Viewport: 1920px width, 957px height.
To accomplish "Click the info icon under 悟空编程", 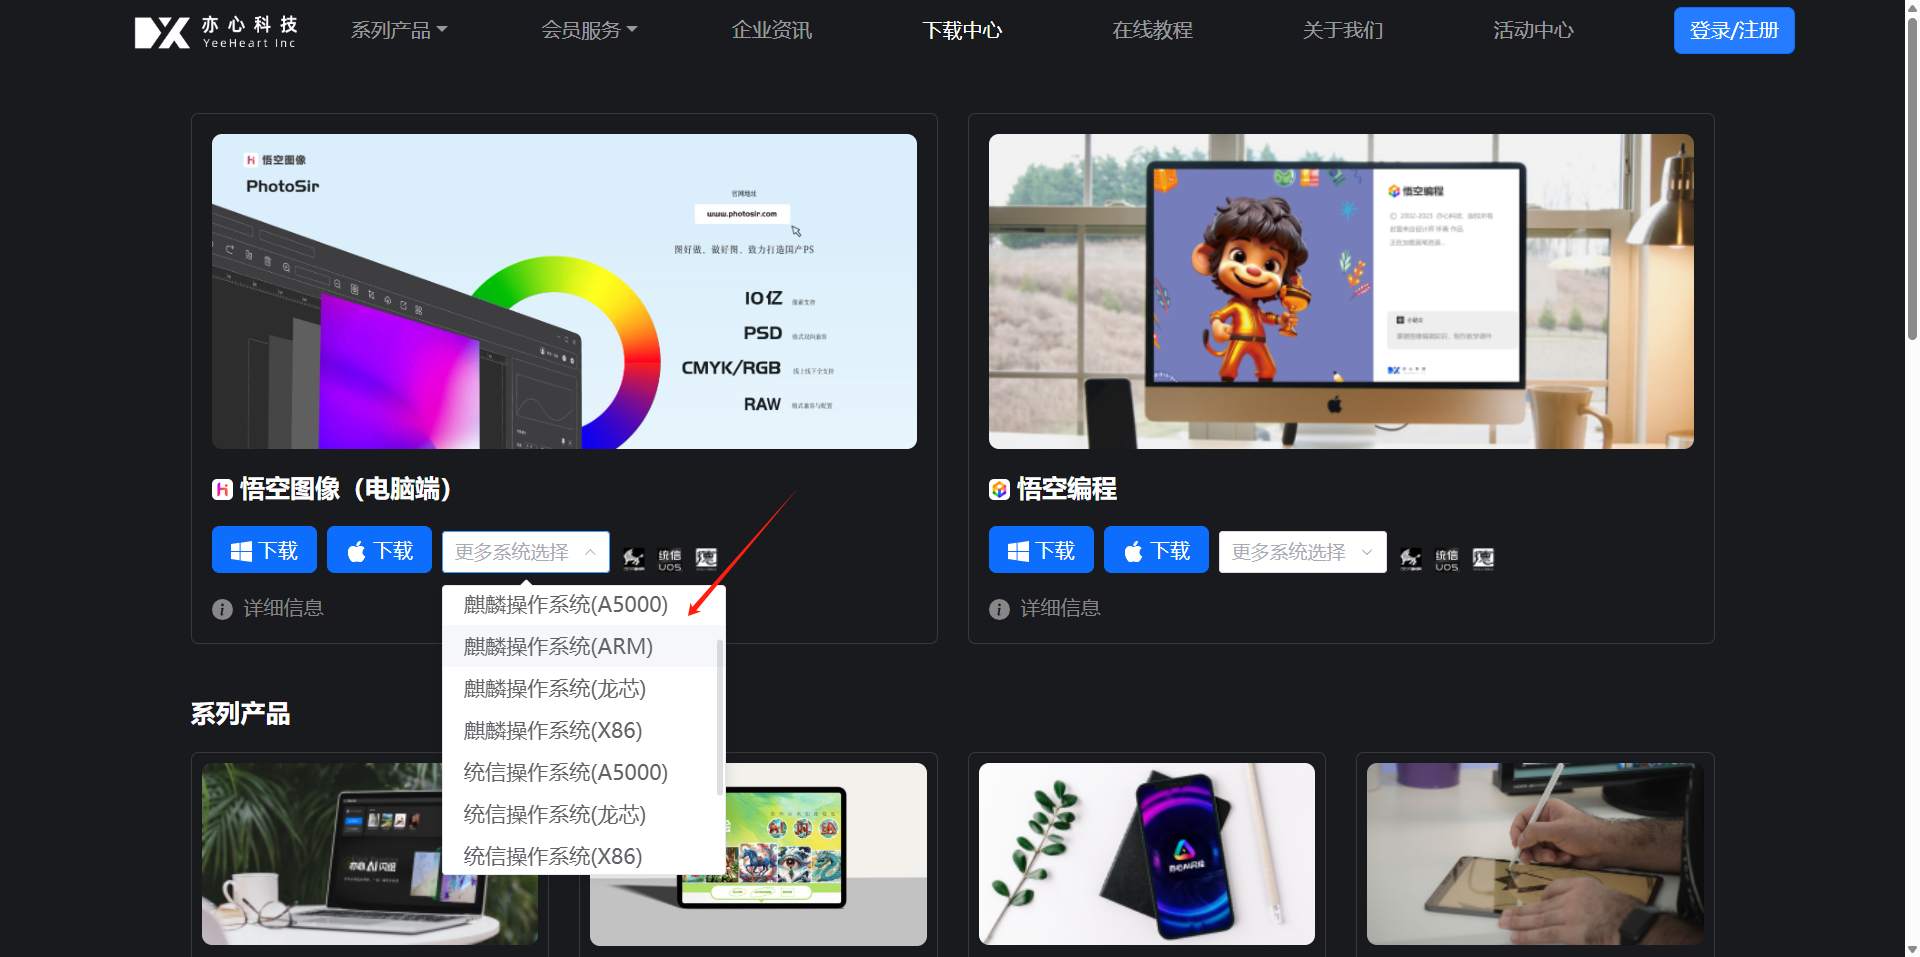I will (x=999, y=609).
